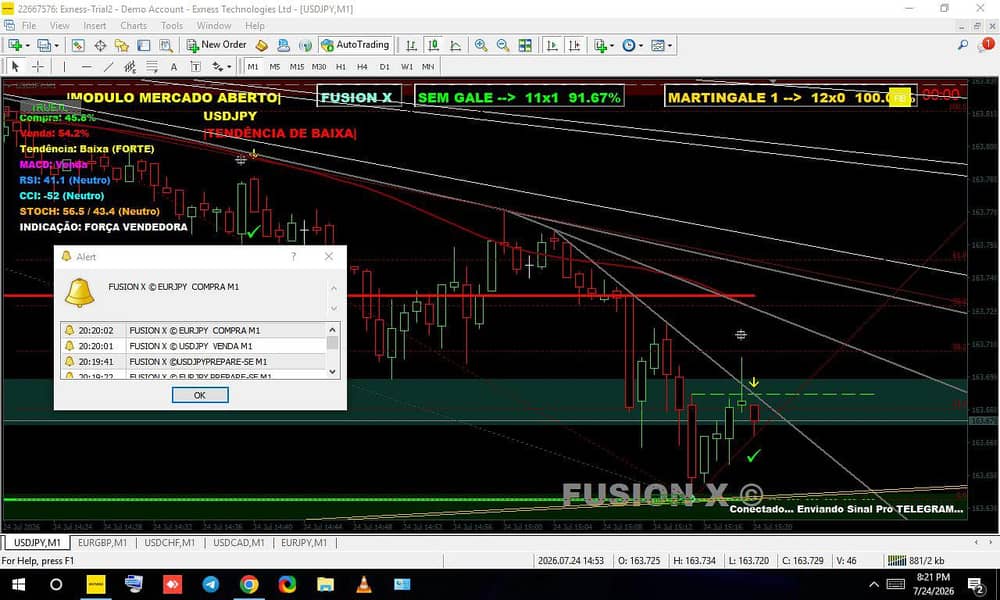The image size is (1000, 600).
Task: Select the 20:20:01 USDJPY VENDA M1 alert
Action: (x=194, y=346)
